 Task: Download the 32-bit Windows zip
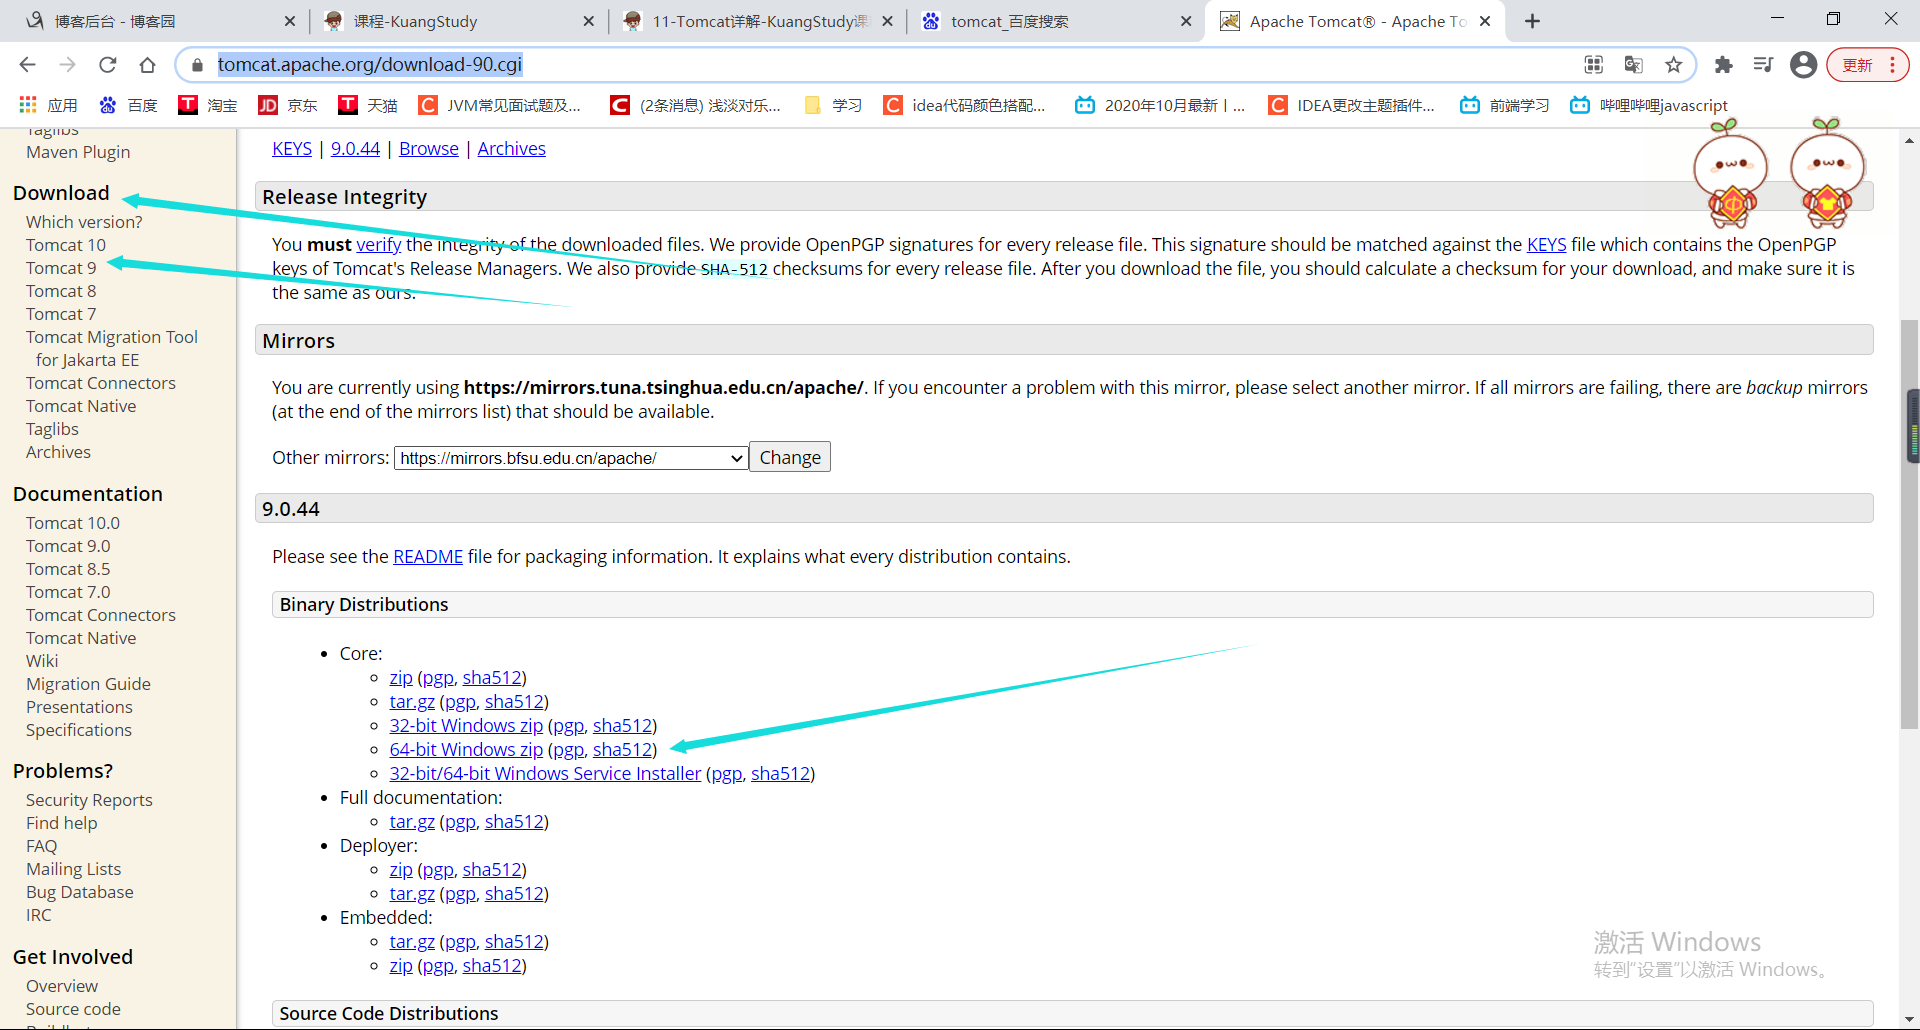466,726
